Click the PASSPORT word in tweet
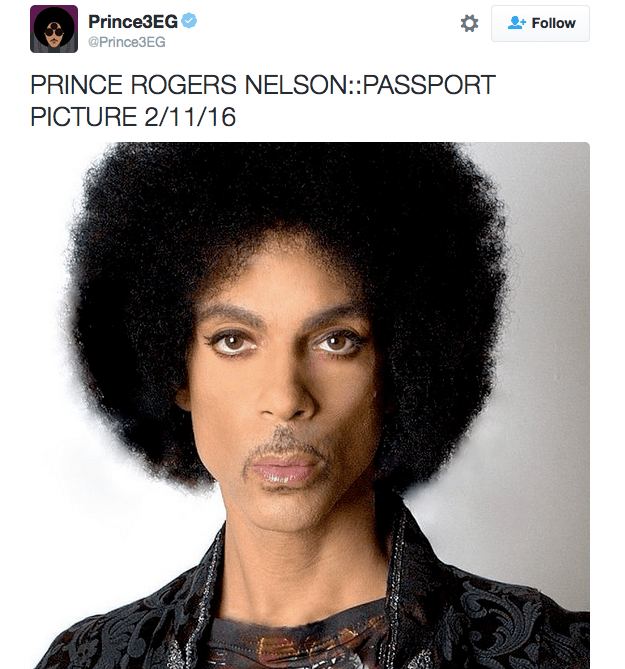 (x=429, y=84)
